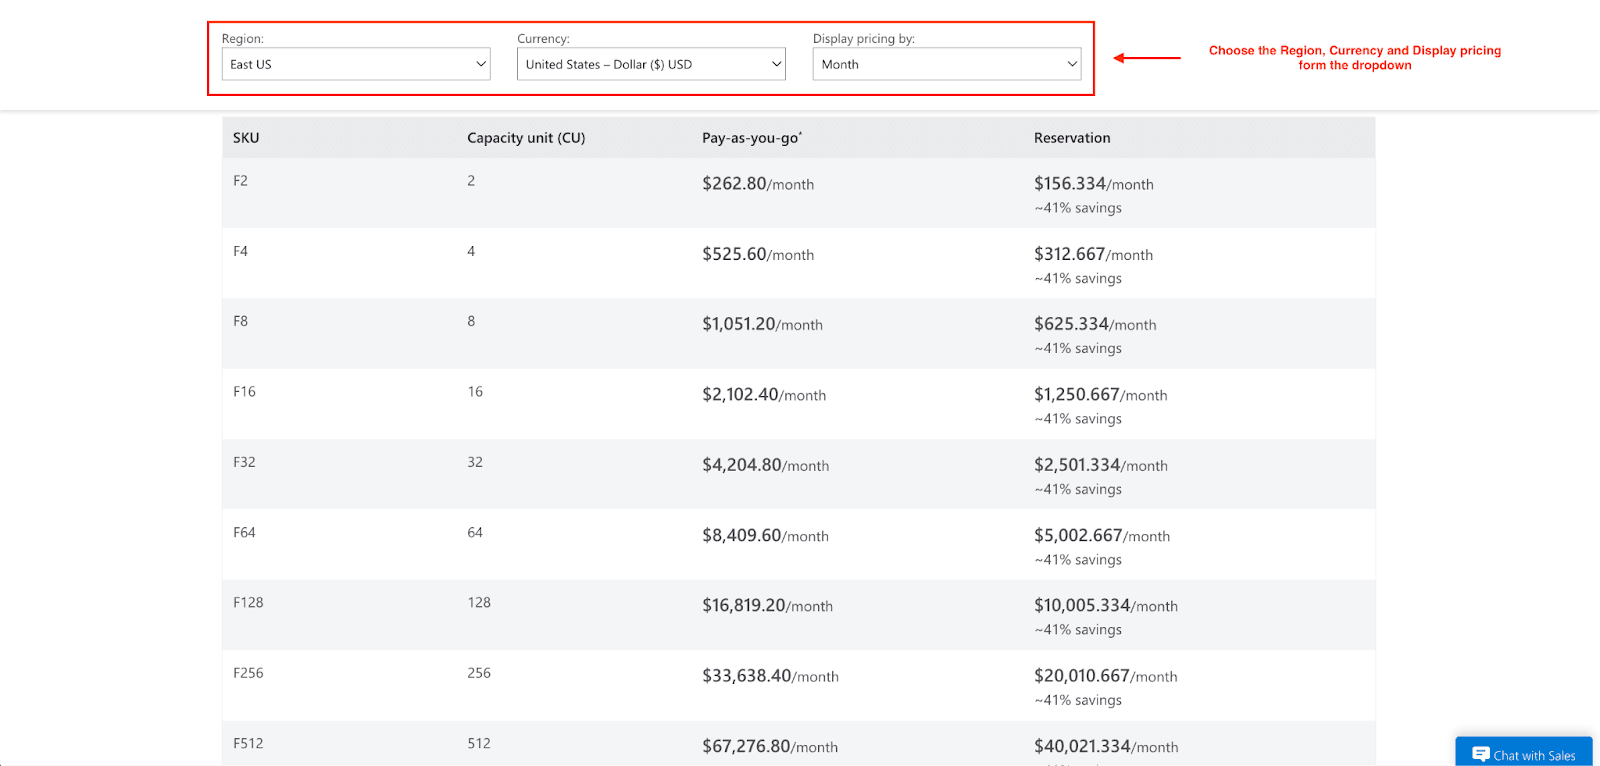This screenshot has width=1600, height=766.
Task: Click the Chat with Sales button
Action: (x=1524, y=754)
